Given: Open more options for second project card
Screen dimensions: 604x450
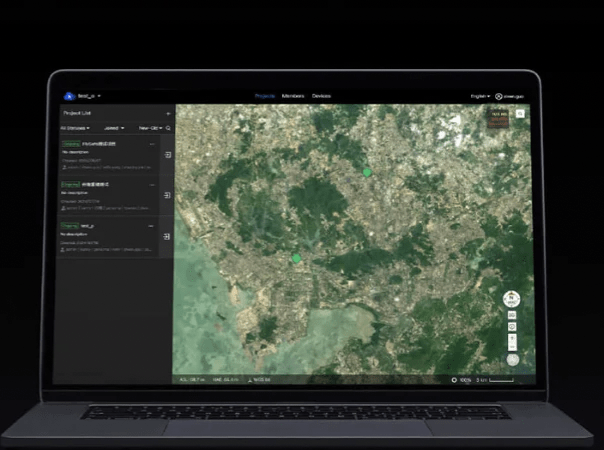Looking at the screenshot, I should tap(152, 185).
